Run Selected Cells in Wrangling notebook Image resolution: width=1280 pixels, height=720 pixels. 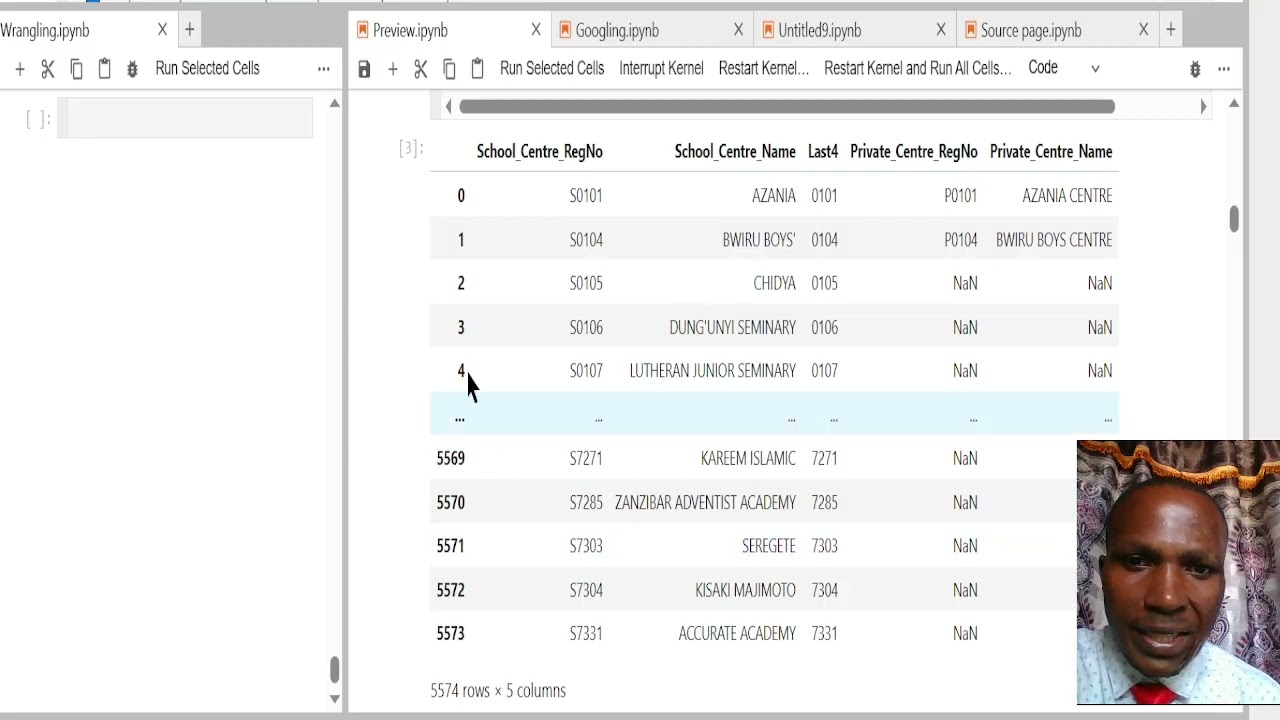tap(207, 68)
